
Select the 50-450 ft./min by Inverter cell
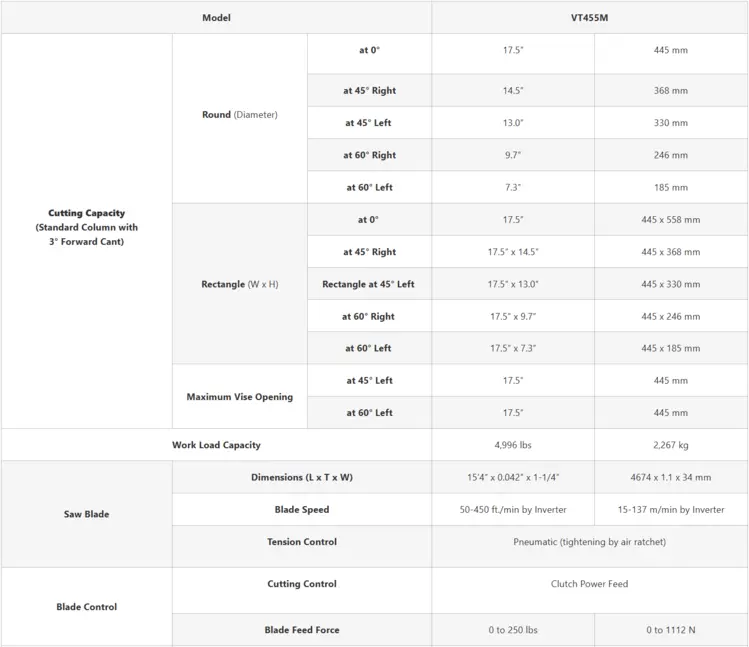point(513,509)
